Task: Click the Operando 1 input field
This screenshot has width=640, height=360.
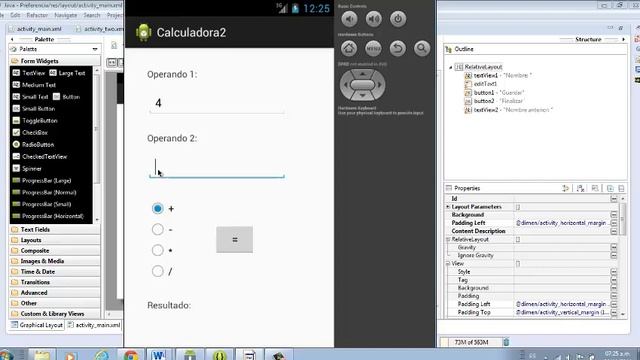Action: click(x=217, y=104)
